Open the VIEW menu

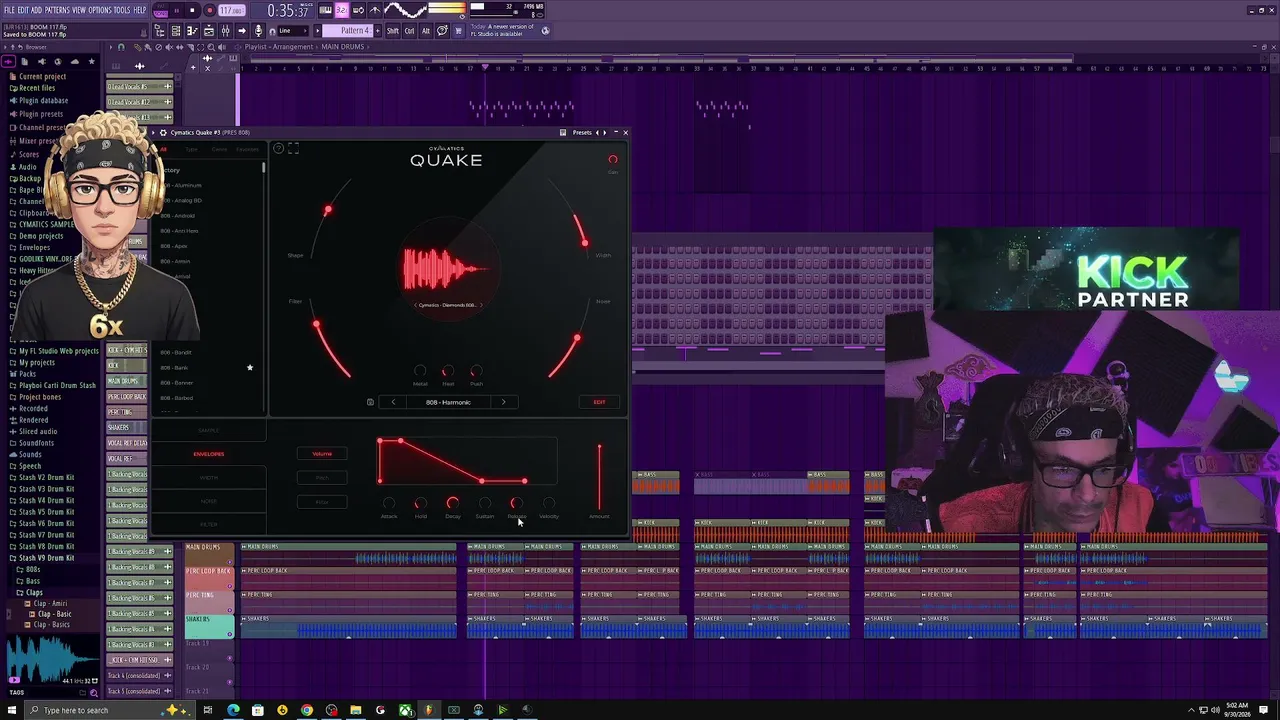[79, 10]
